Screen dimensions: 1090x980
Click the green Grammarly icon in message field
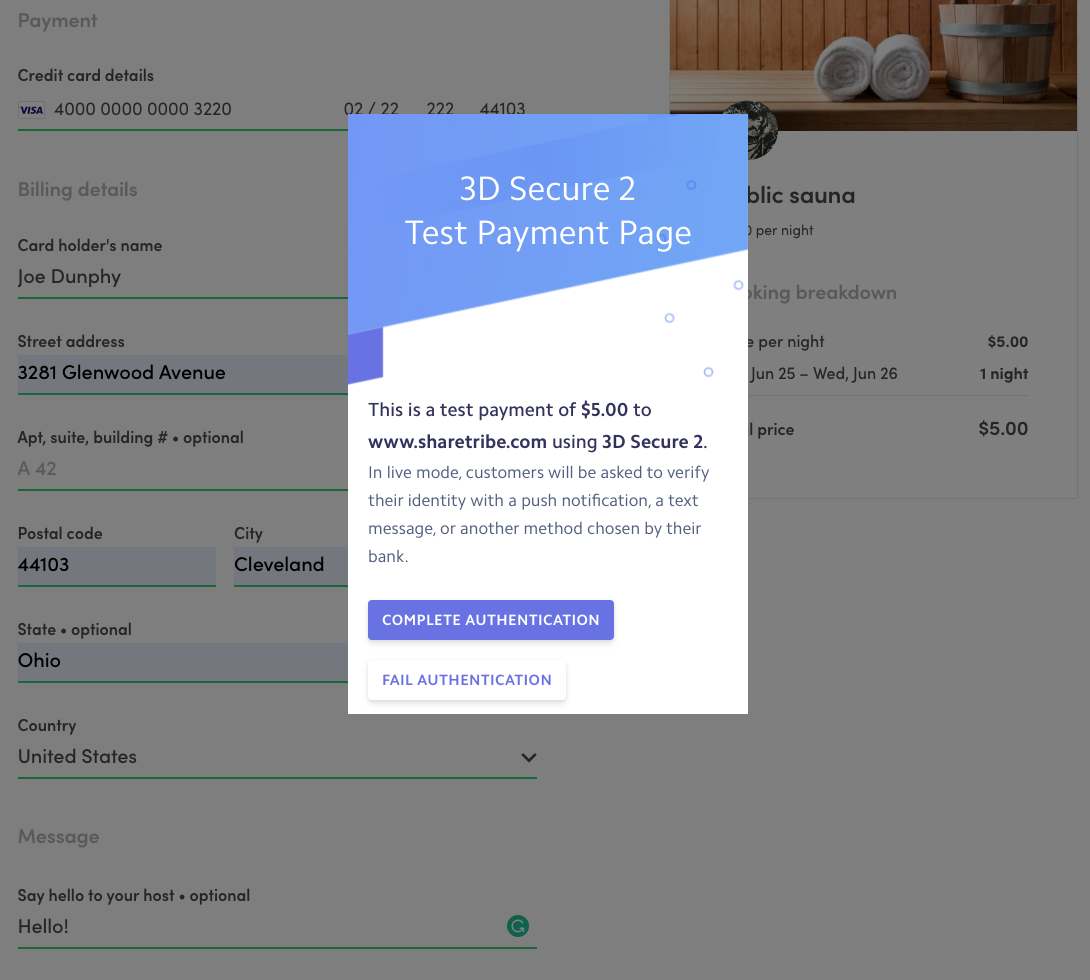pos(517,927)
